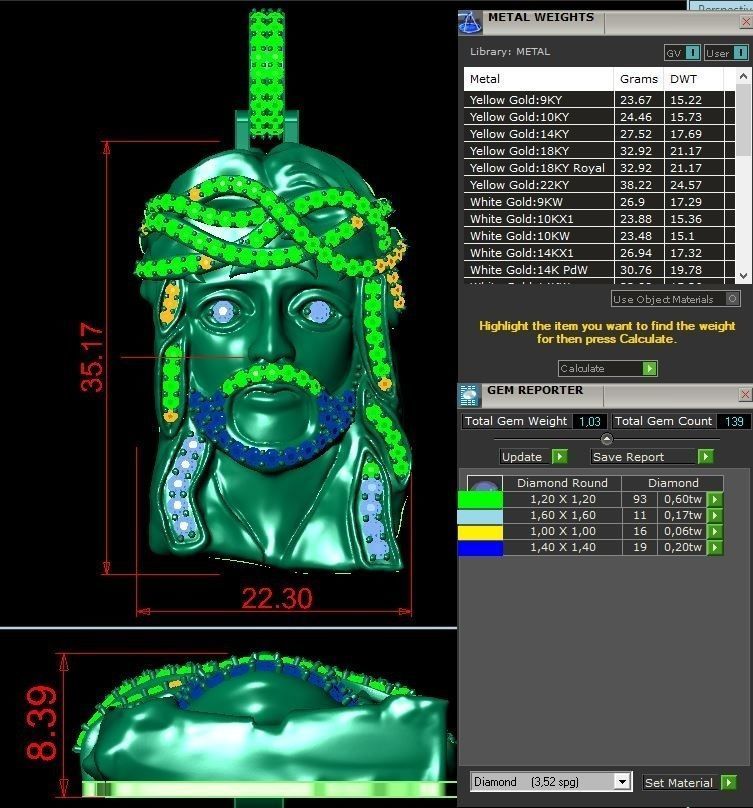Select the White Gold:14KX1 row
Image resolution: width=753 pixels, height=808 pixels.
click(599, 253)
